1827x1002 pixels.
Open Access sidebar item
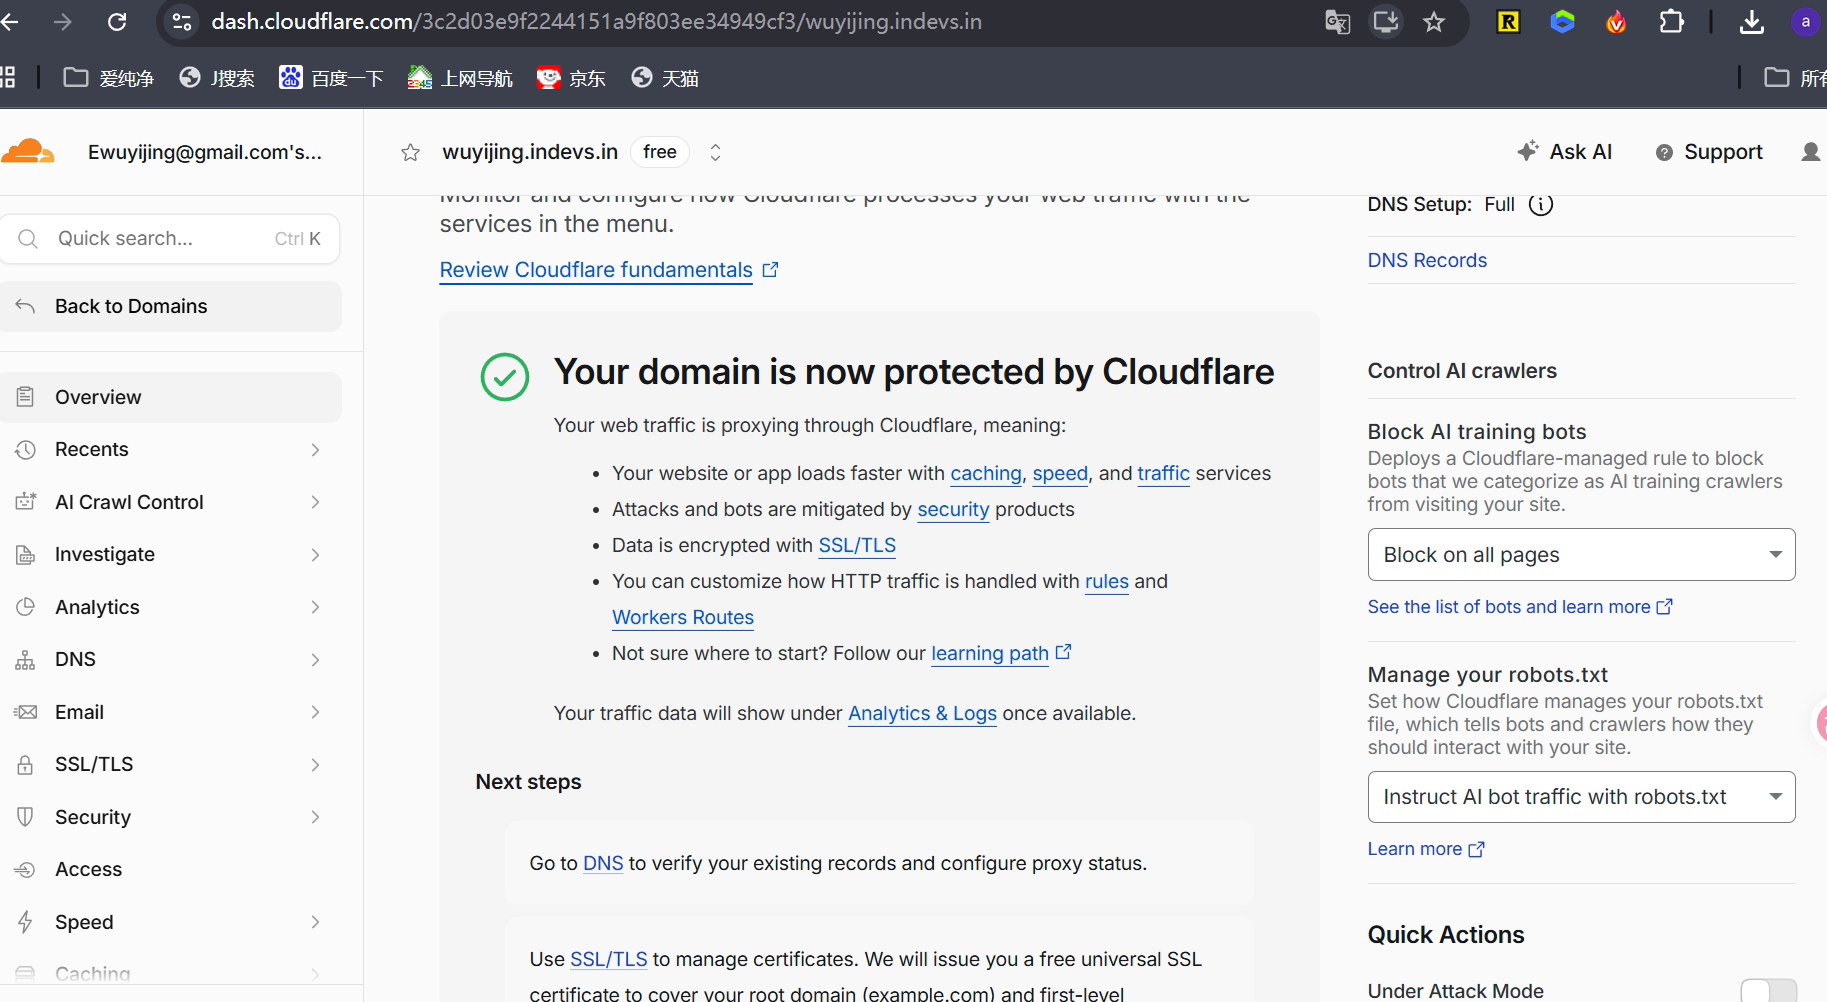tap(171, 870)
